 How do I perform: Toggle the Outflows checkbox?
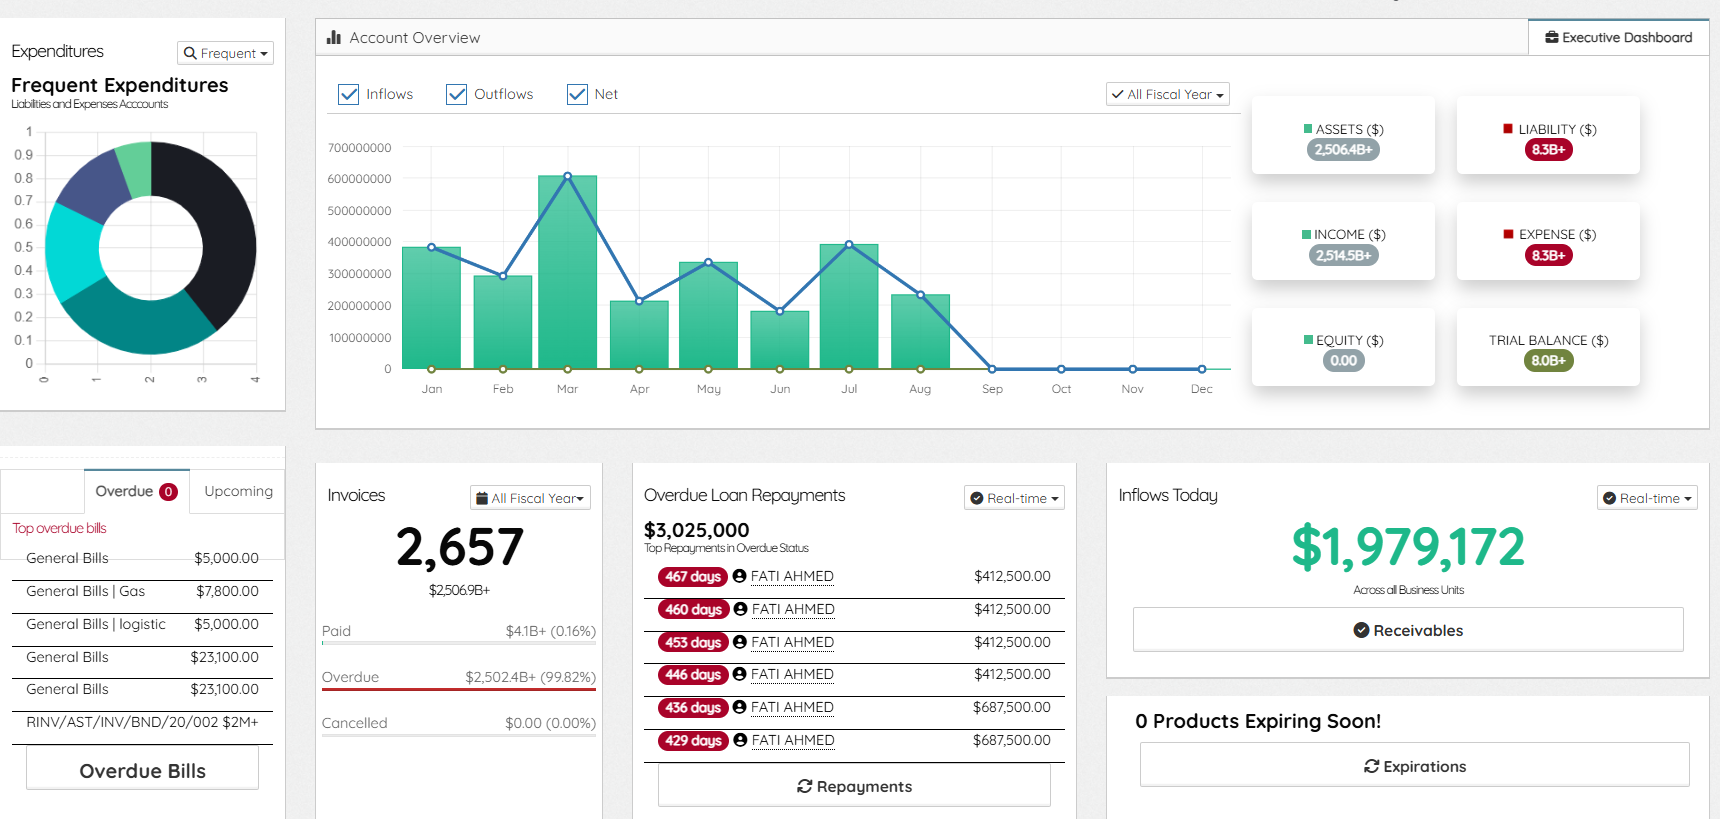pyautogui.click(x=456, y=94)
